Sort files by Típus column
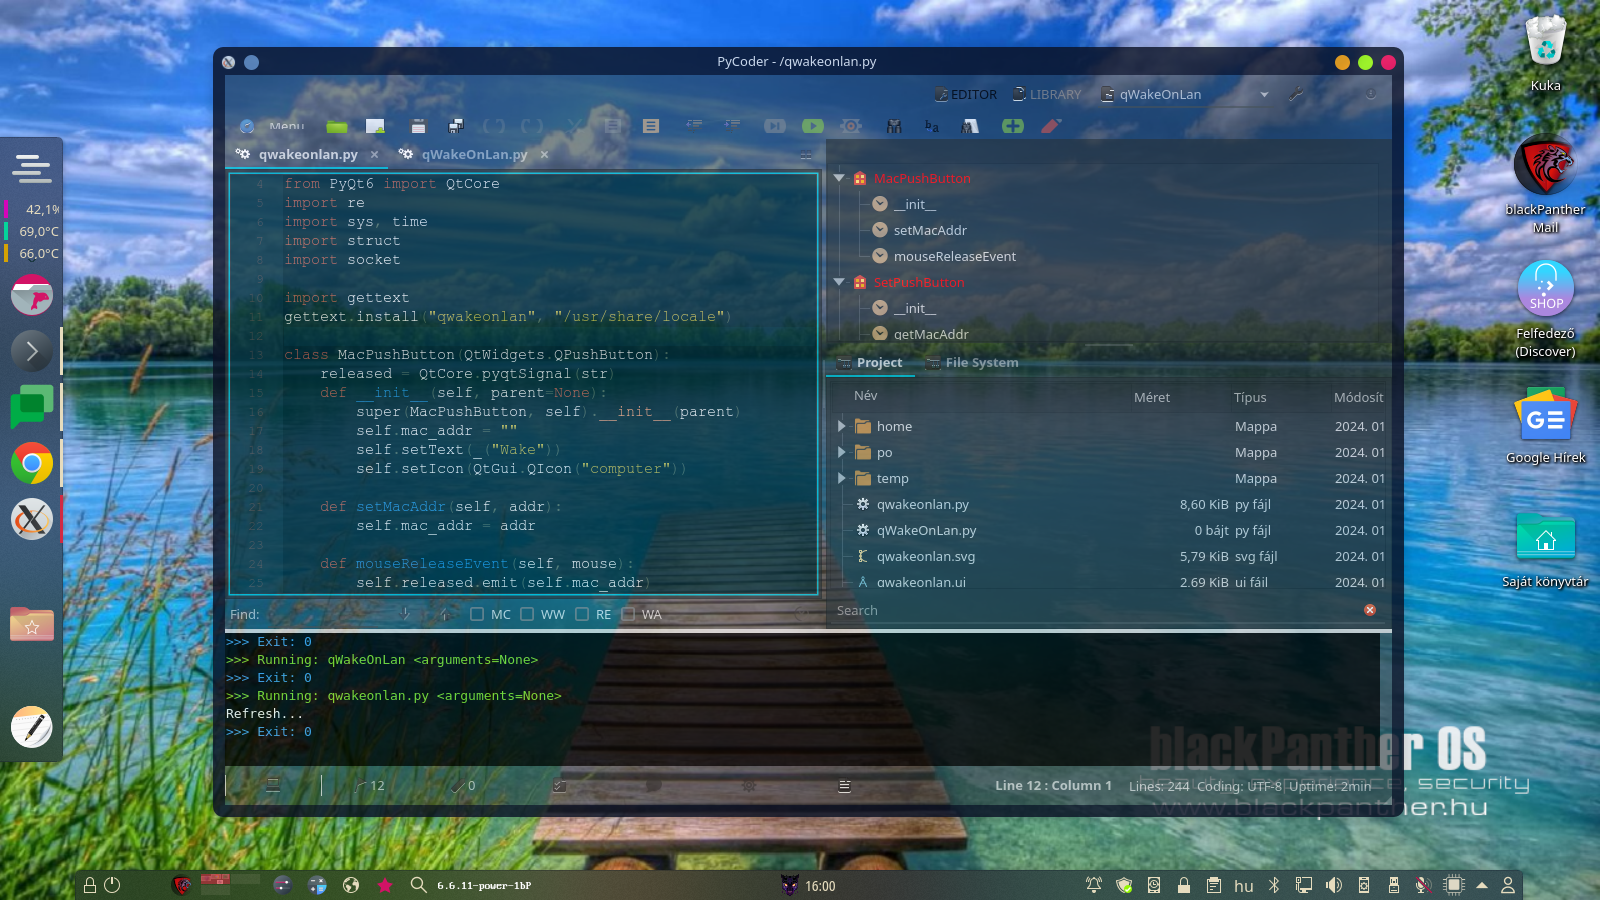This screenshot has height=900, width=1600. (1250, 397)
